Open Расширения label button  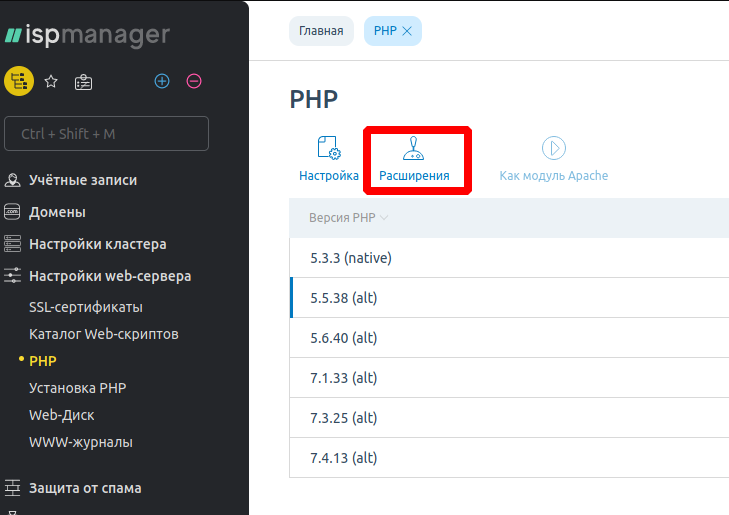click(414, 176)
